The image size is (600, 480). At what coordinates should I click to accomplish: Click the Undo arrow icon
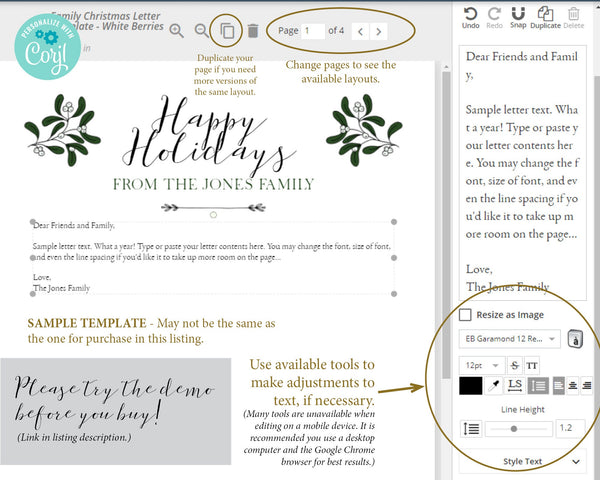click(x=471, y=14)
